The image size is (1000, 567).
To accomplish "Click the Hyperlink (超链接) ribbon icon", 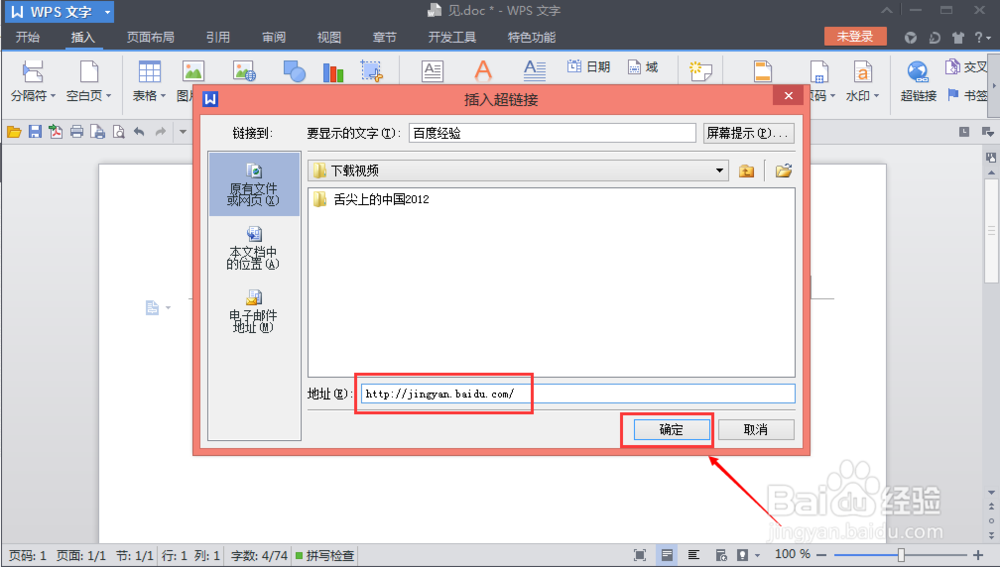I will [918, 71].
